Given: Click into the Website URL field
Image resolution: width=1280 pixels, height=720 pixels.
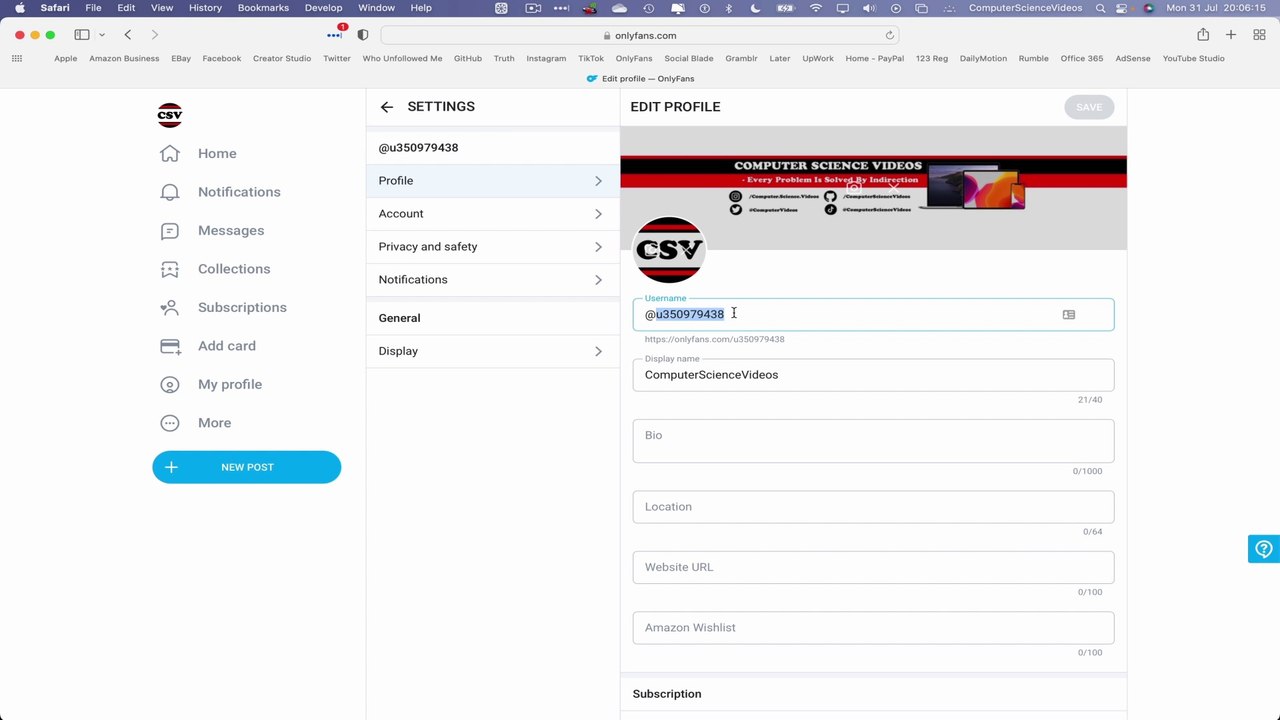Looking at the screenshot, I should [x=873, y=567].
